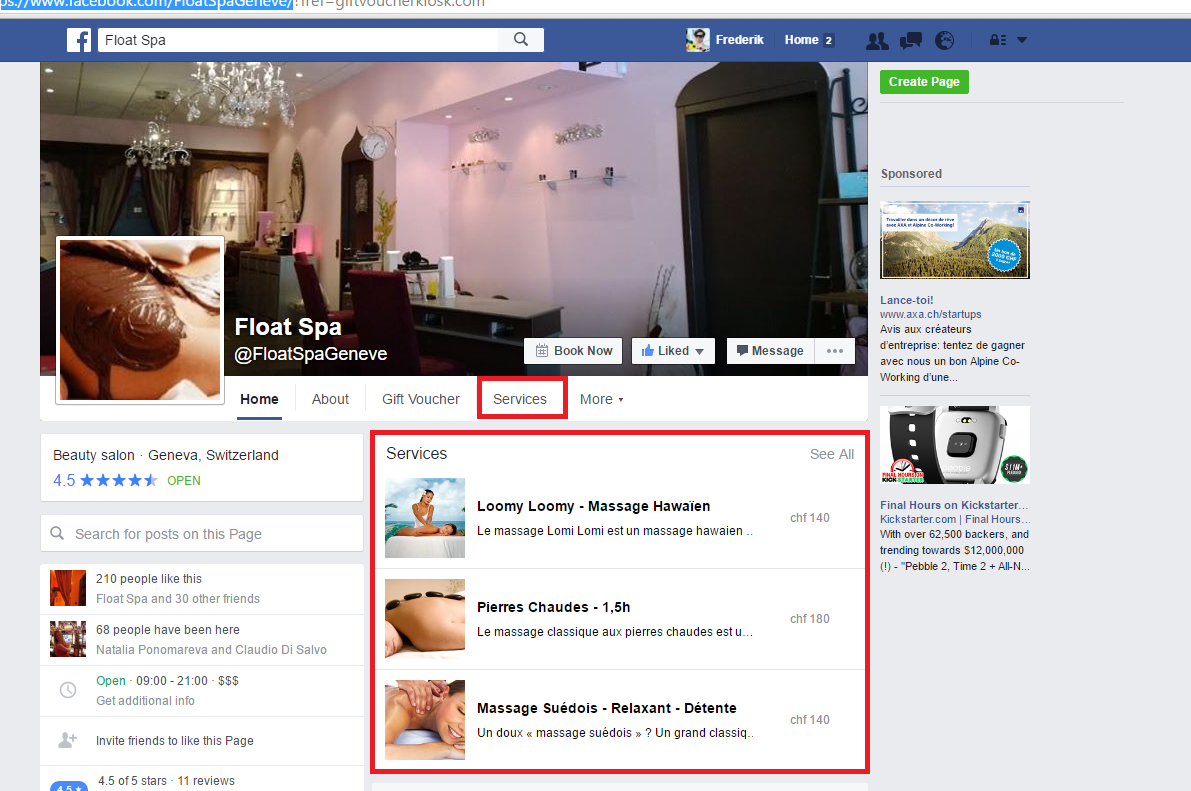Expand the More tab dropdown
This screenshot has height=791, width=1191.
(601, 399)
